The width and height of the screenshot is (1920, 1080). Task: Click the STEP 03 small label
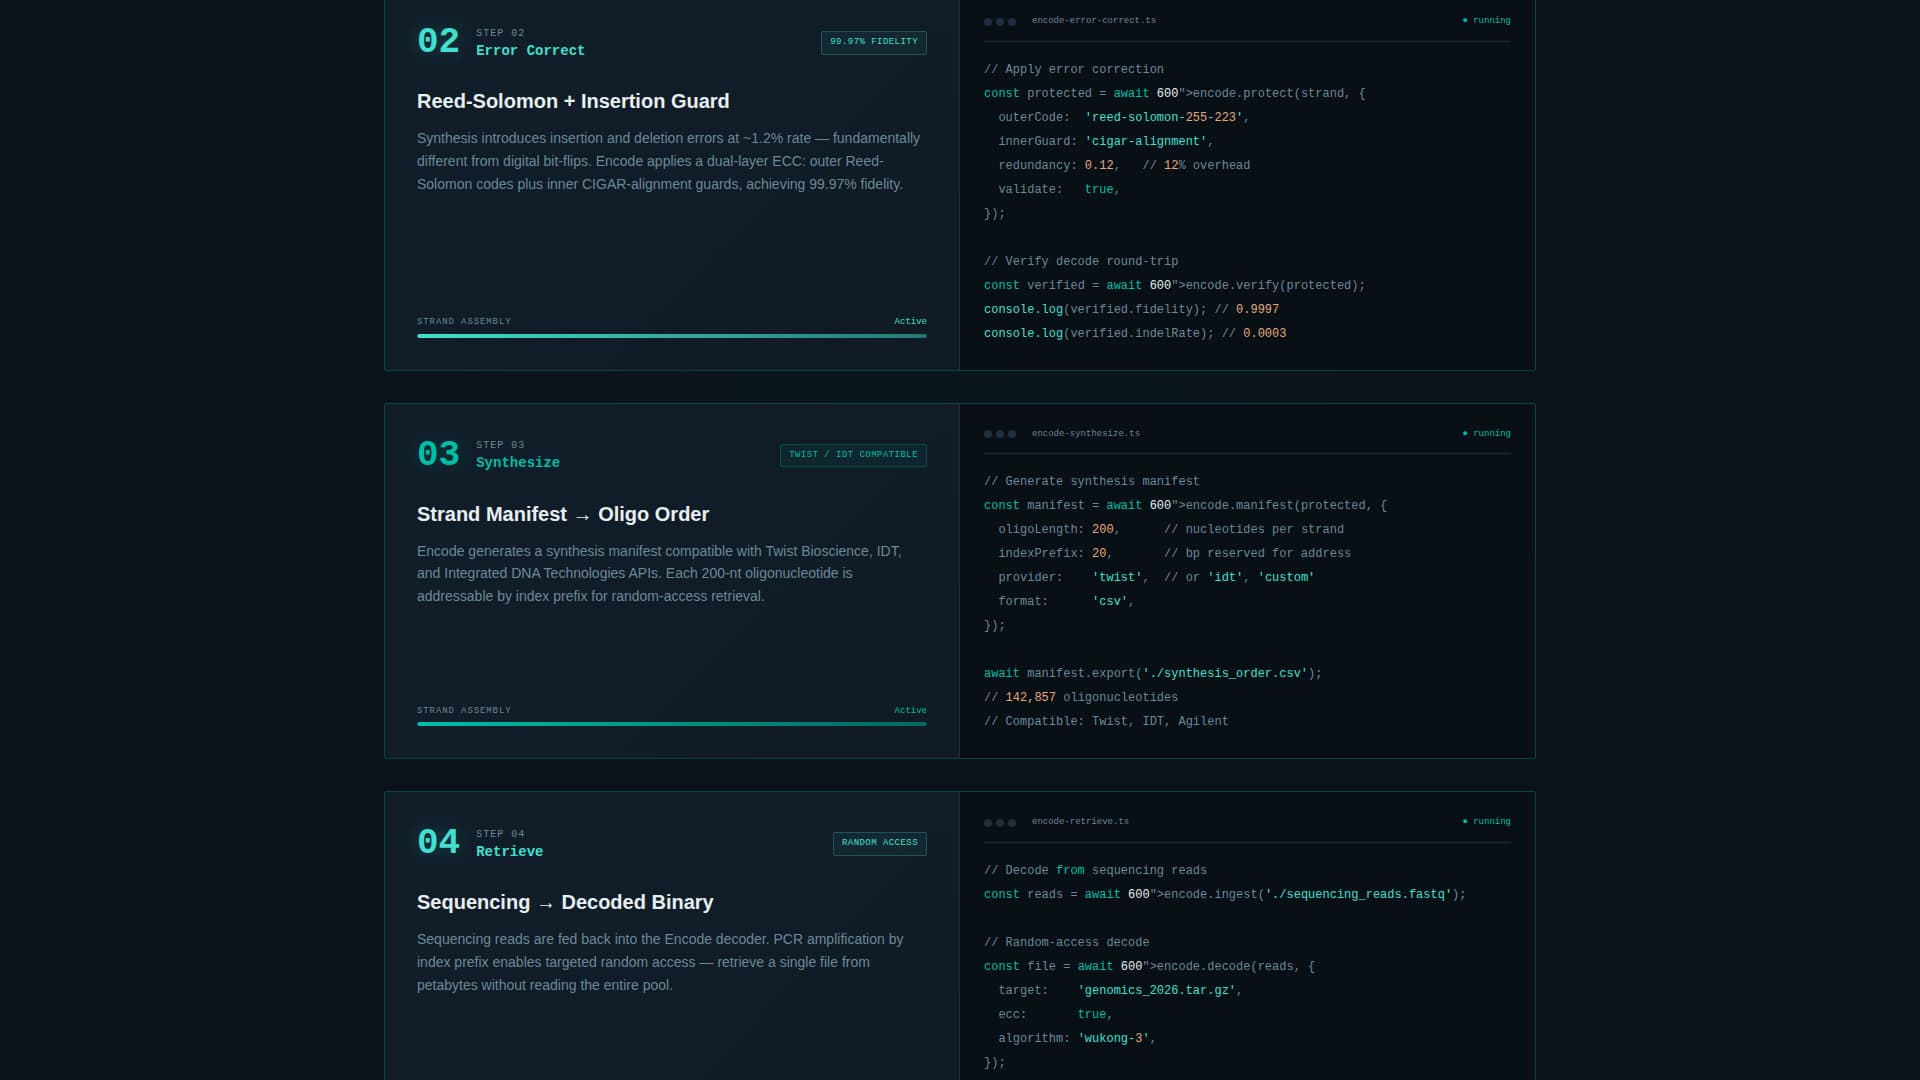tap(500, 445)
